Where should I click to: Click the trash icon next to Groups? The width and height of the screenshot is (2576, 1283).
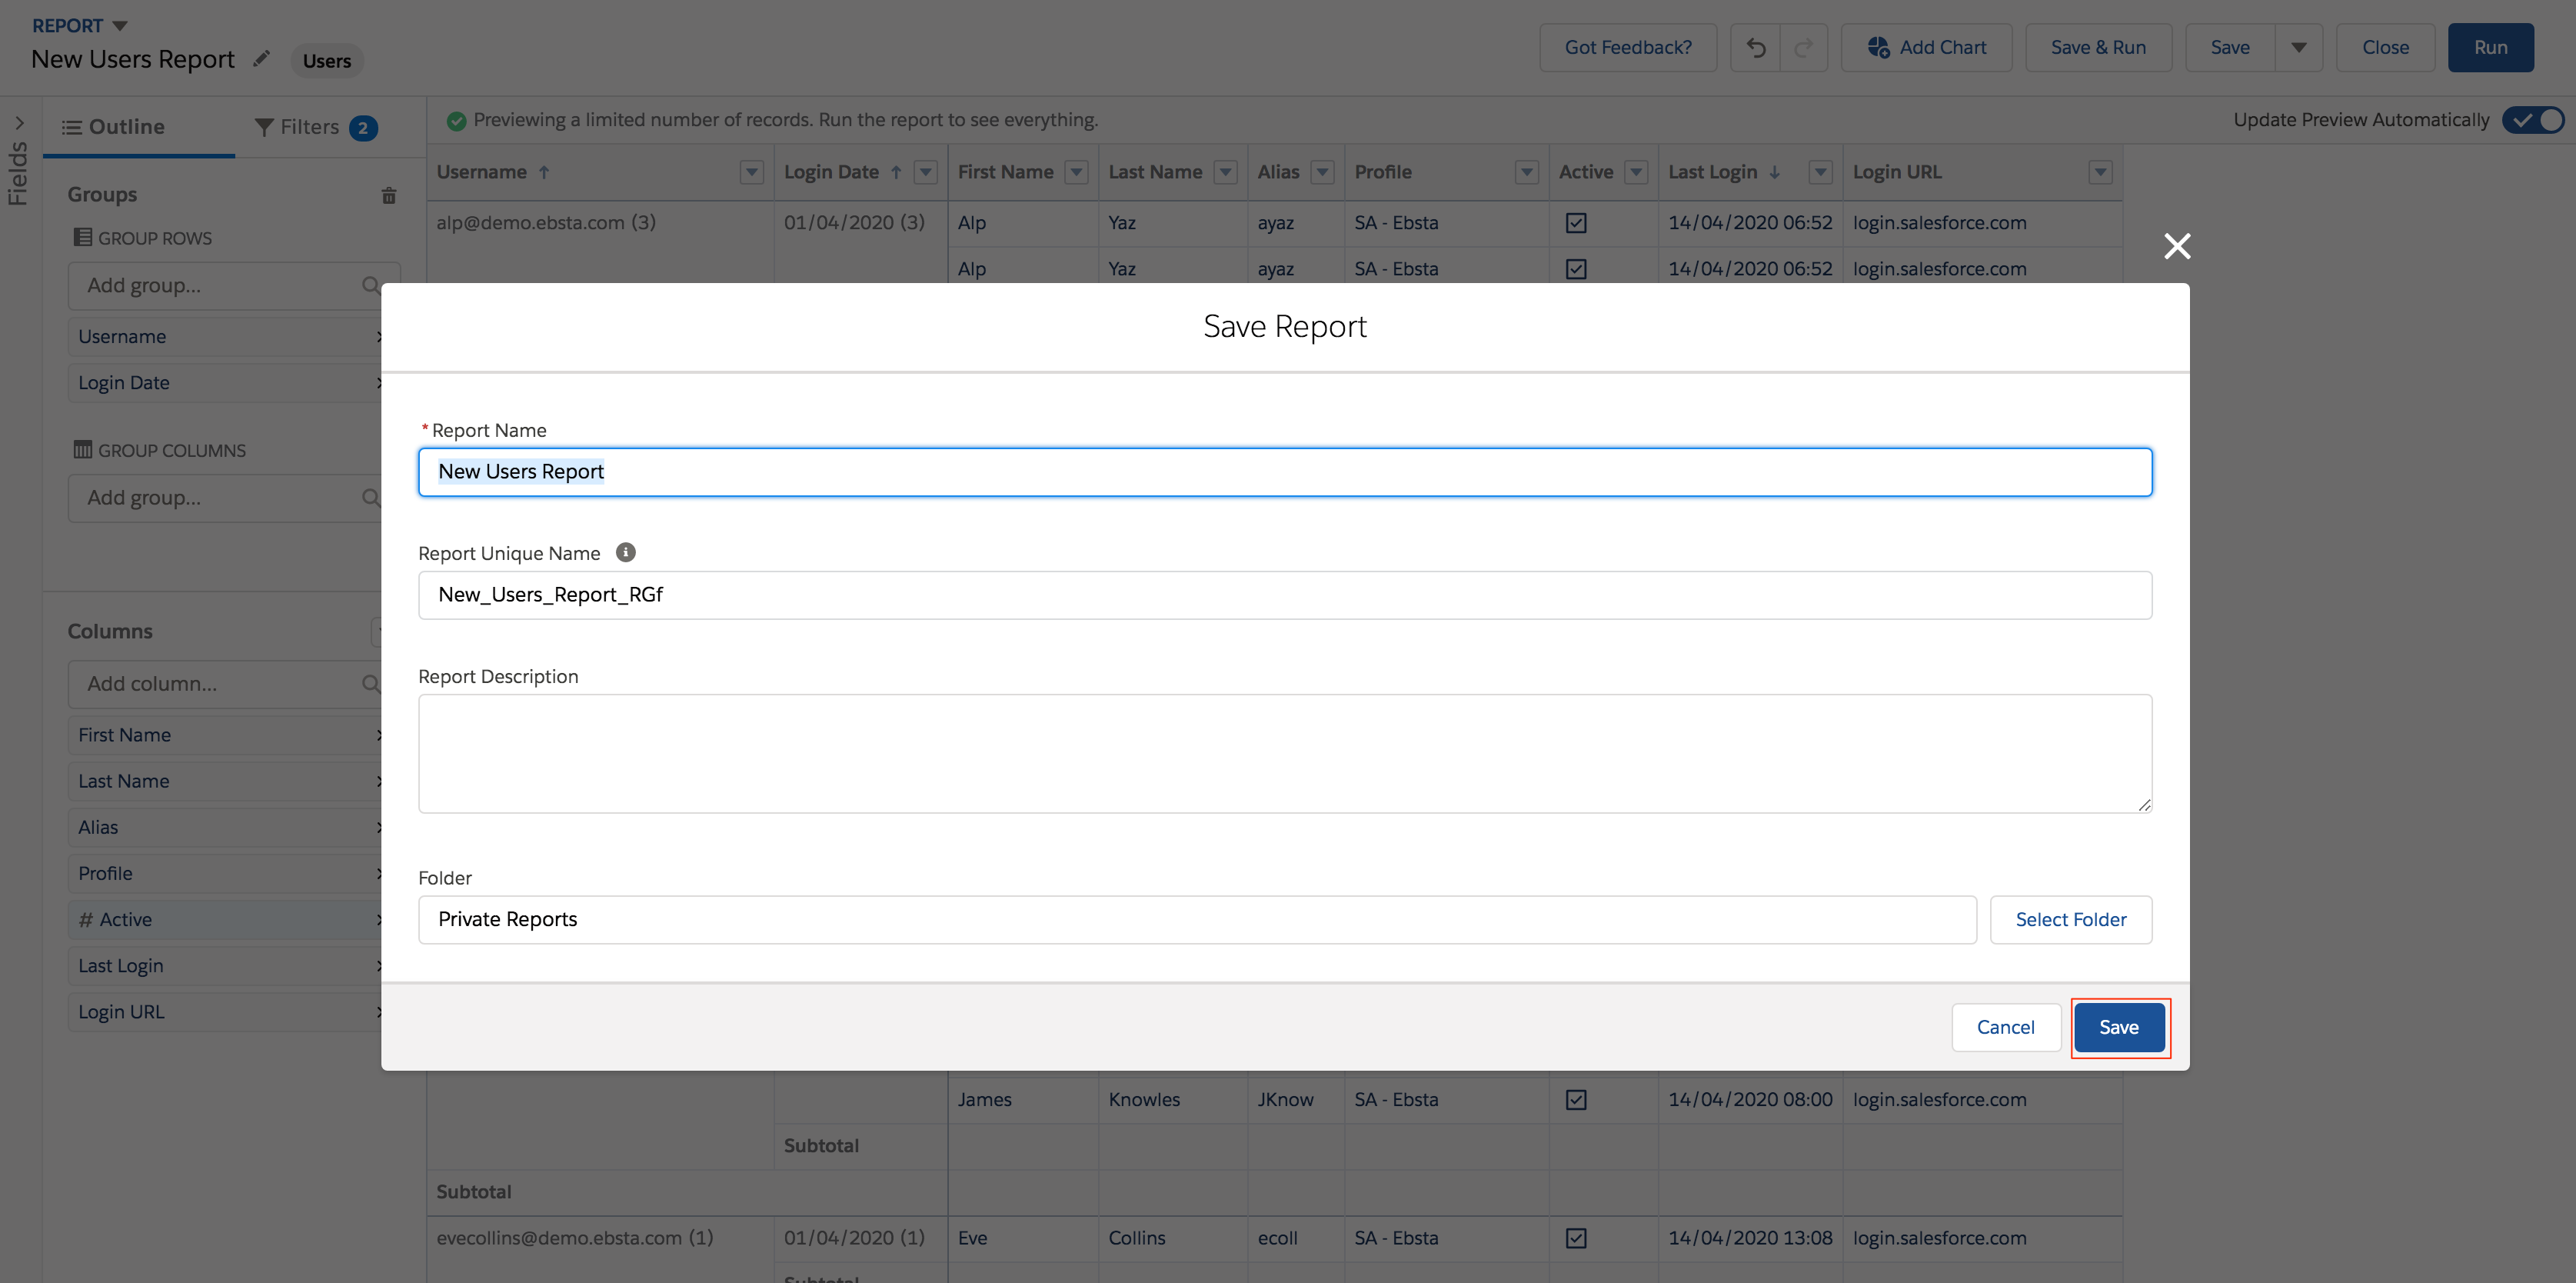(389, 196)
